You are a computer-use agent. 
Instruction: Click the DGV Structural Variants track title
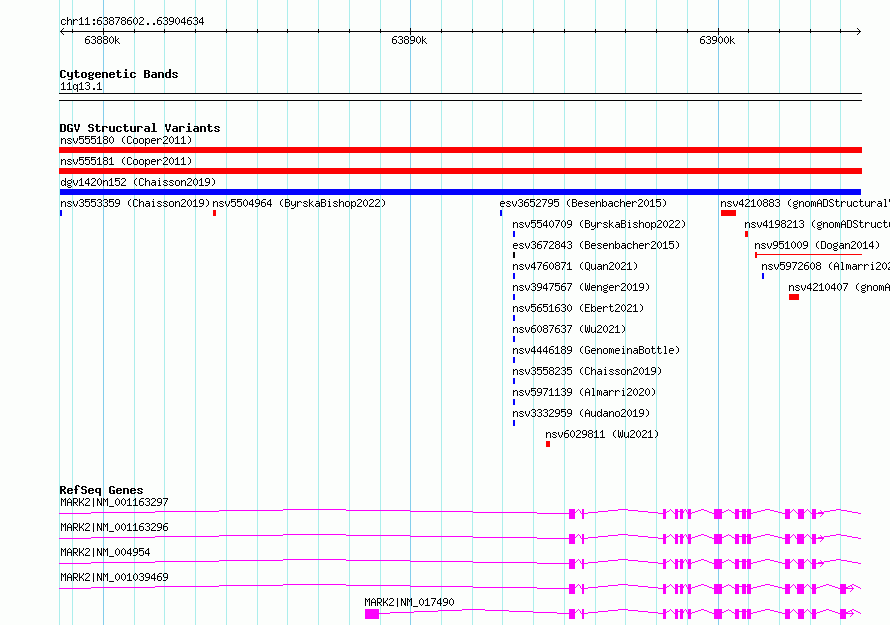140,128
